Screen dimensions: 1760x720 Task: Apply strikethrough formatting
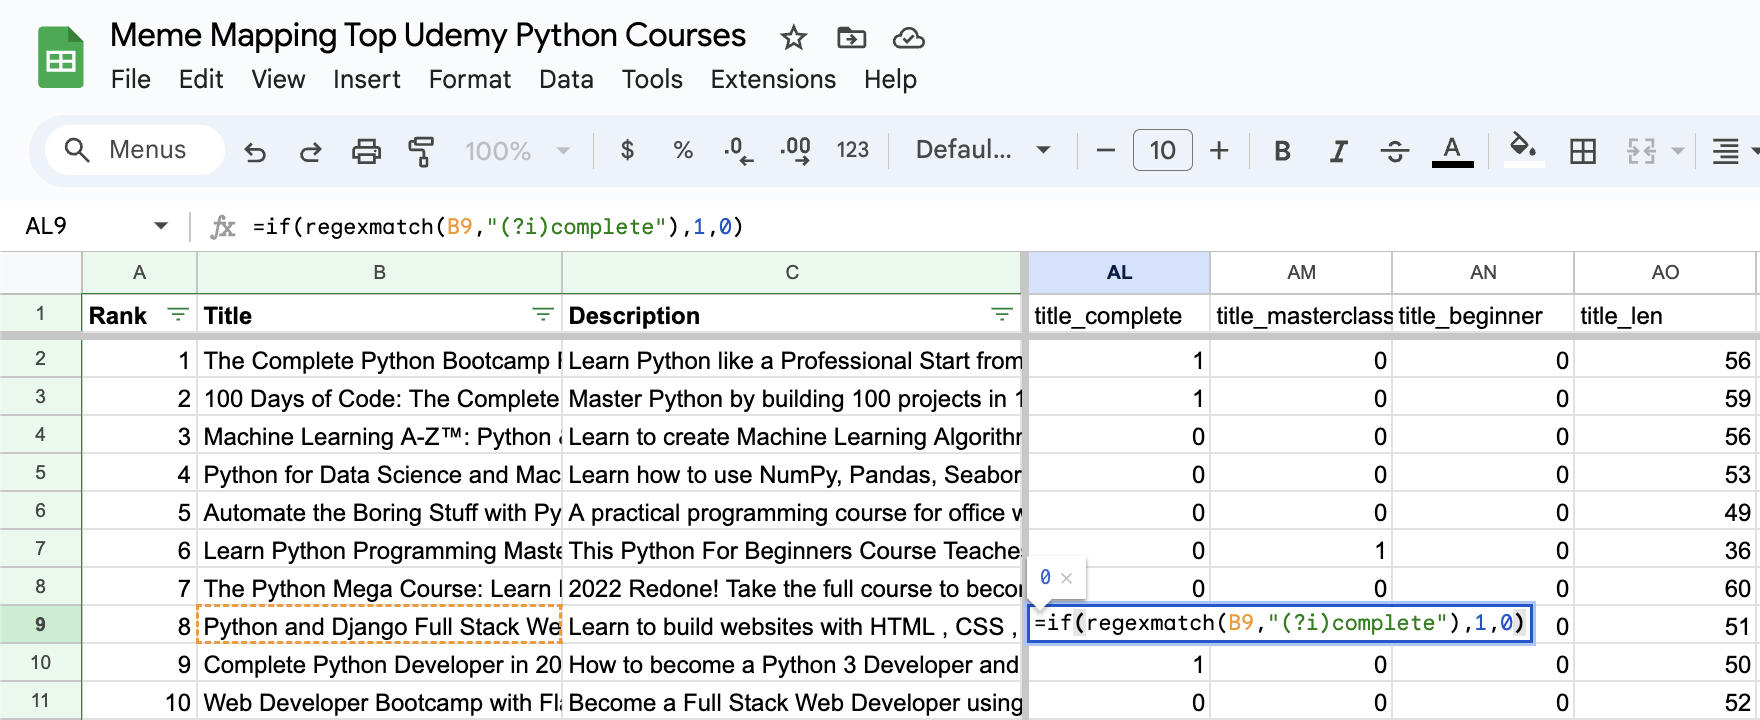click(x=1394, y=151)
